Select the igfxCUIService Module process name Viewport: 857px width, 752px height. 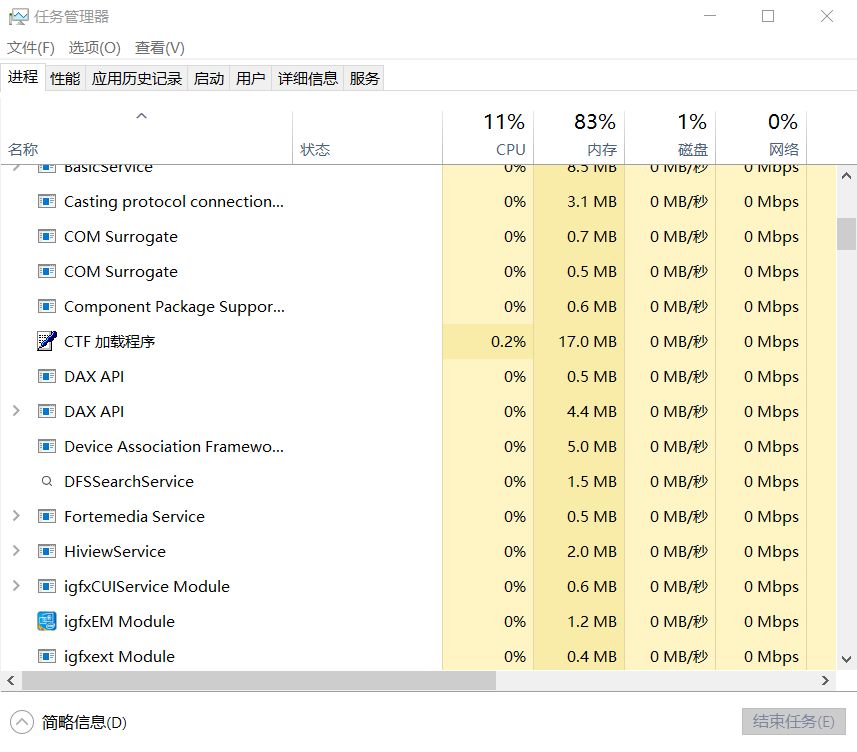coord(147,586)
